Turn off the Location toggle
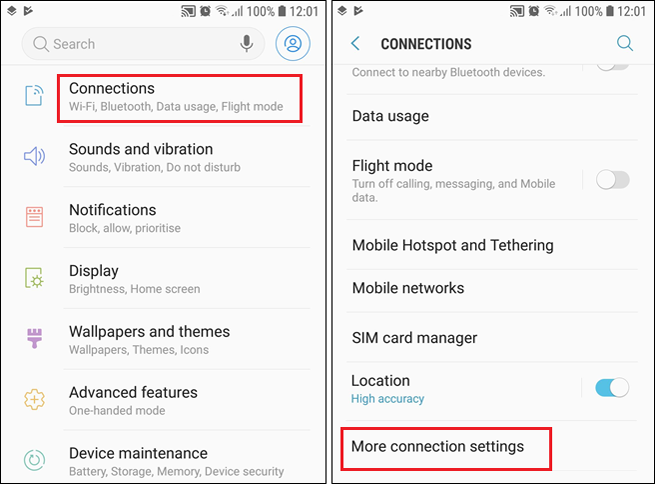 click(612, 388)
